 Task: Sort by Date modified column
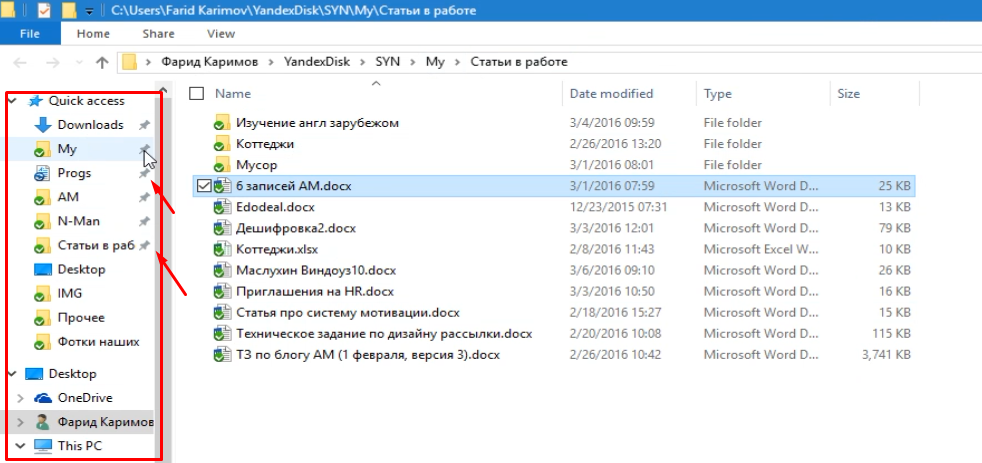click(x=611, y=94)
